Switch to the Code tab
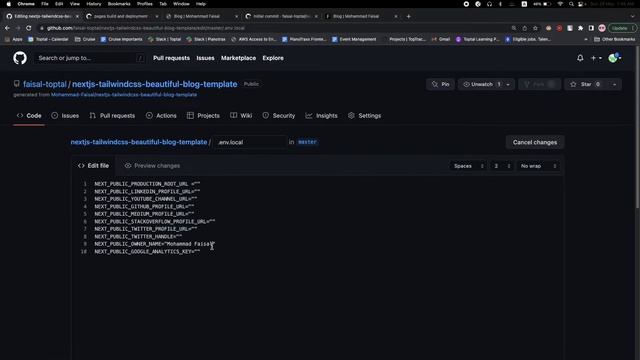This screenshot has height=360, width=640. point(29,116)
